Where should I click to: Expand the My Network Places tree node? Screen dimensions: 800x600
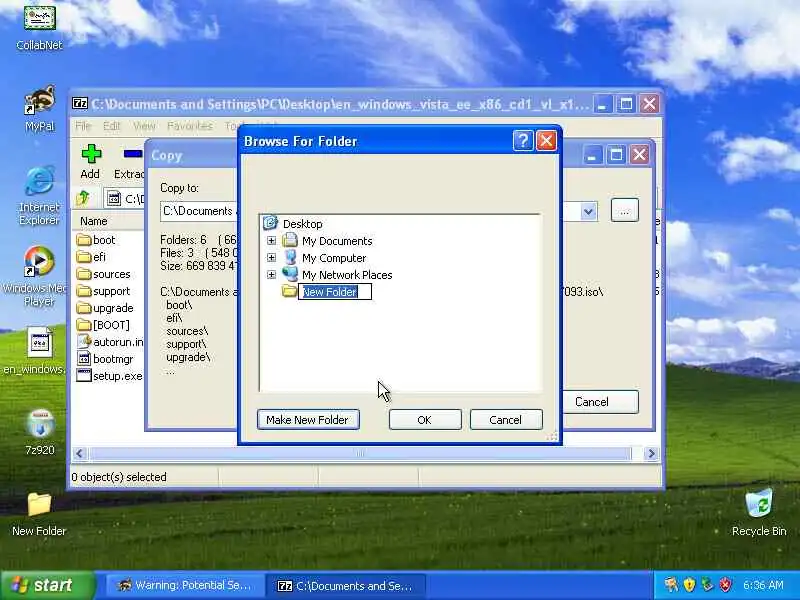tap(271, 274)
